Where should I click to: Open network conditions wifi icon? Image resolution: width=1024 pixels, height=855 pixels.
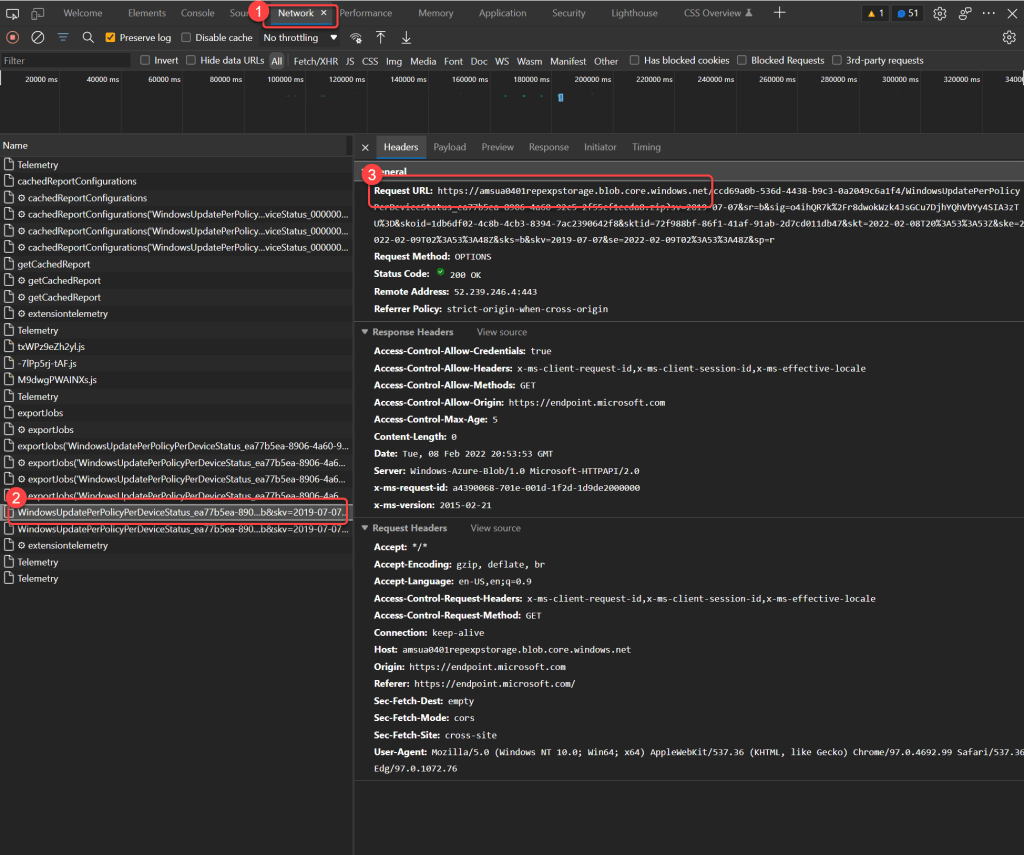[x=356, y=37]
